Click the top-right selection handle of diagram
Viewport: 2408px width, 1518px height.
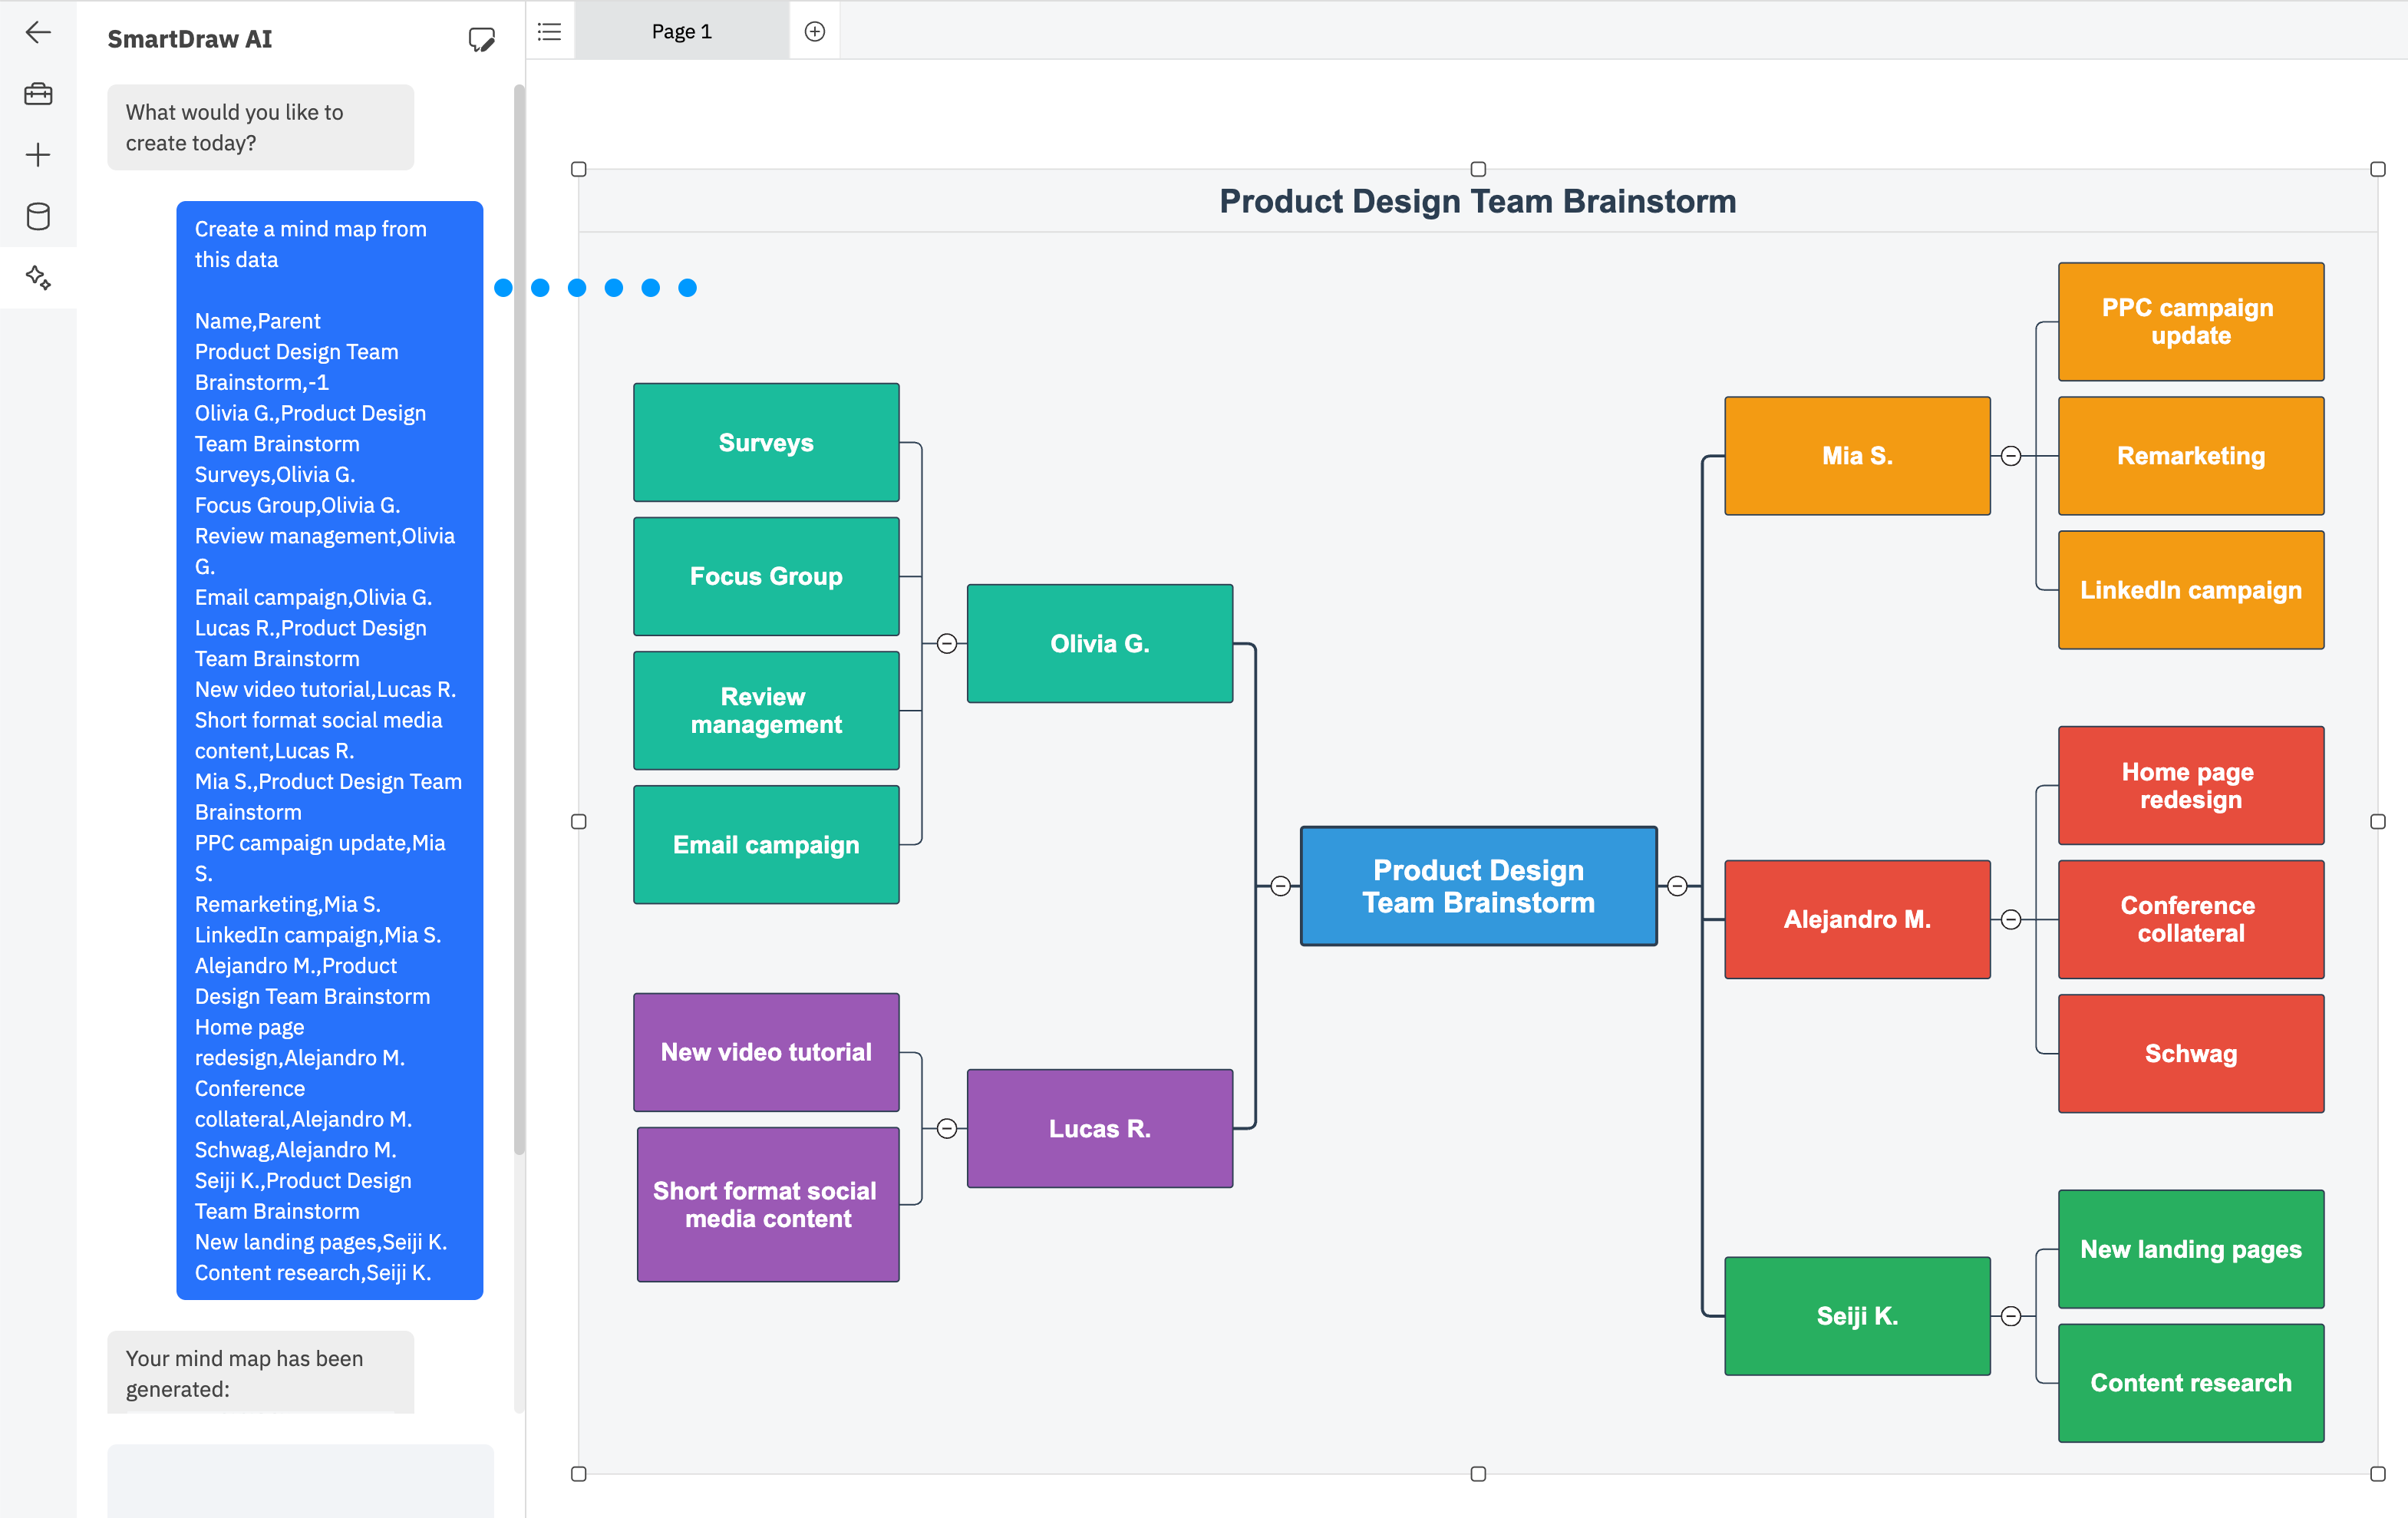(2378, 169)
